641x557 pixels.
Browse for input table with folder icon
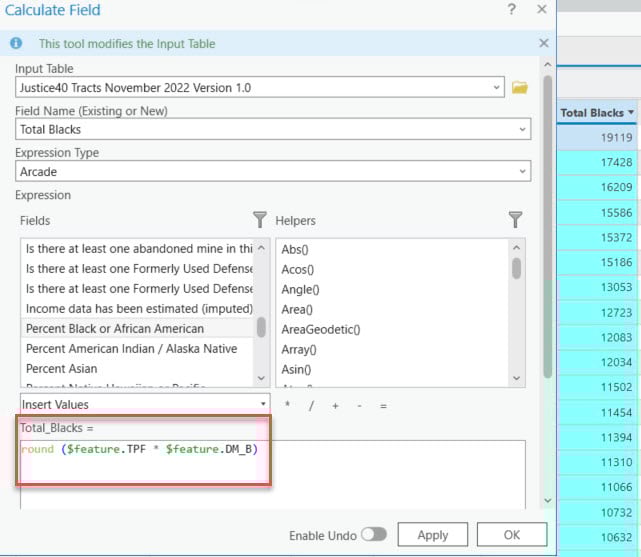coord(520,87)
